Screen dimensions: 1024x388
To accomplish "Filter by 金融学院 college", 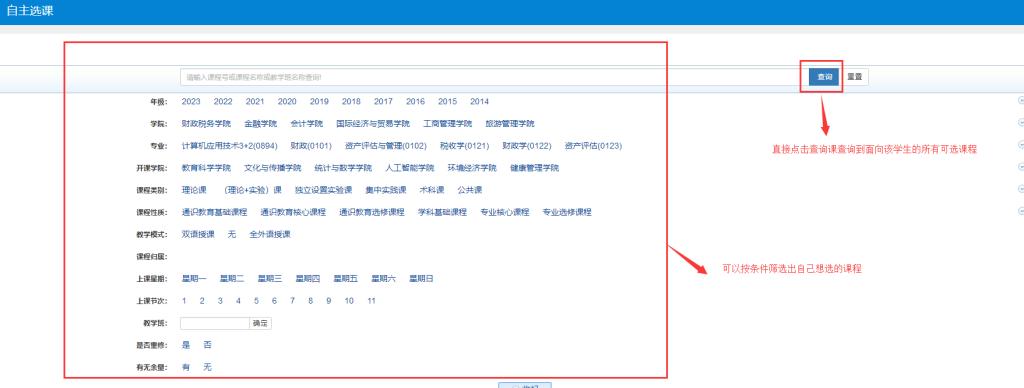I will 261,123.
